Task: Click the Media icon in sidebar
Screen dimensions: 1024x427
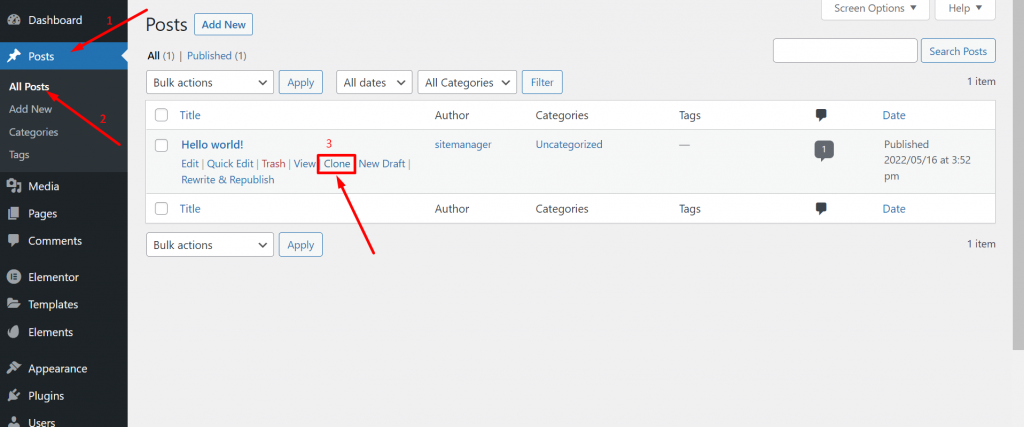Action: click(14, 186)
